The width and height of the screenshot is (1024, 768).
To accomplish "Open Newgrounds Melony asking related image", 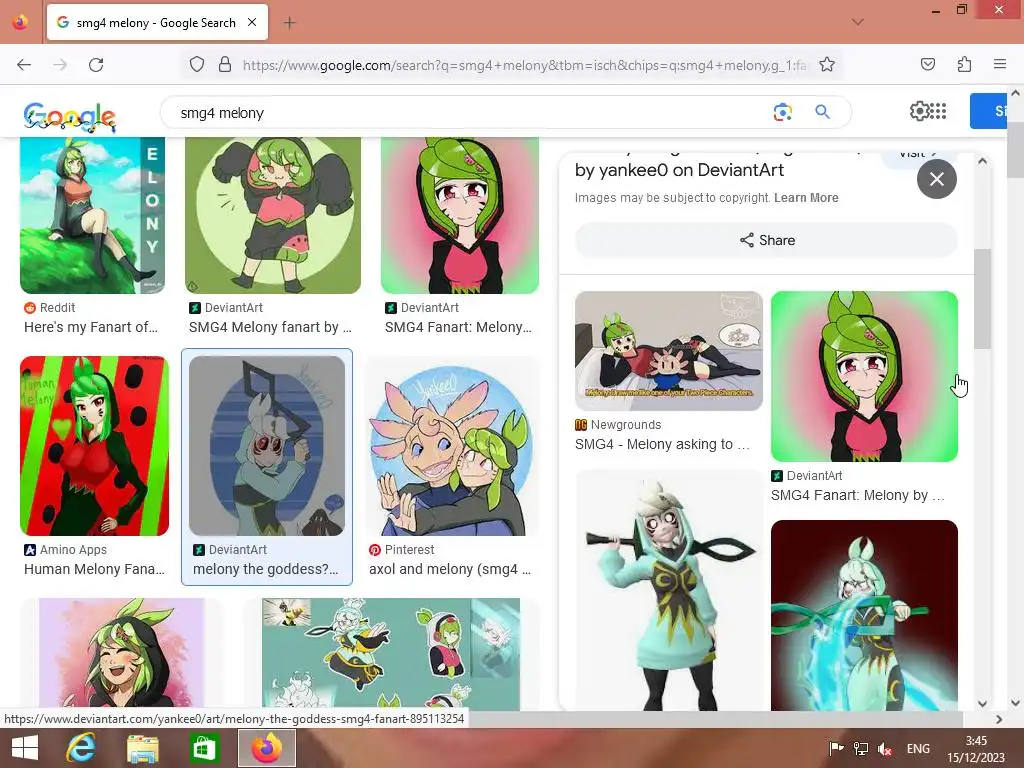I will [x=669, y=351].
